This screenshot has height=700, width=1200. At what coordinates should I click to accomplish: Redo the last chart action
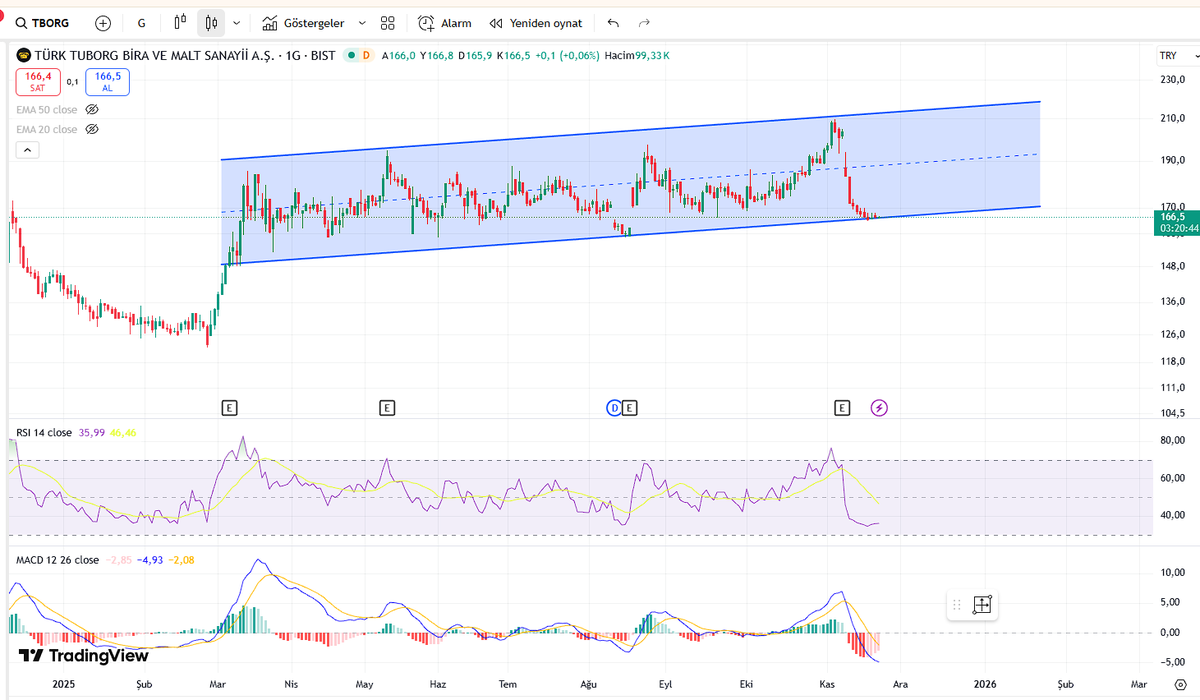click(644, 22)
